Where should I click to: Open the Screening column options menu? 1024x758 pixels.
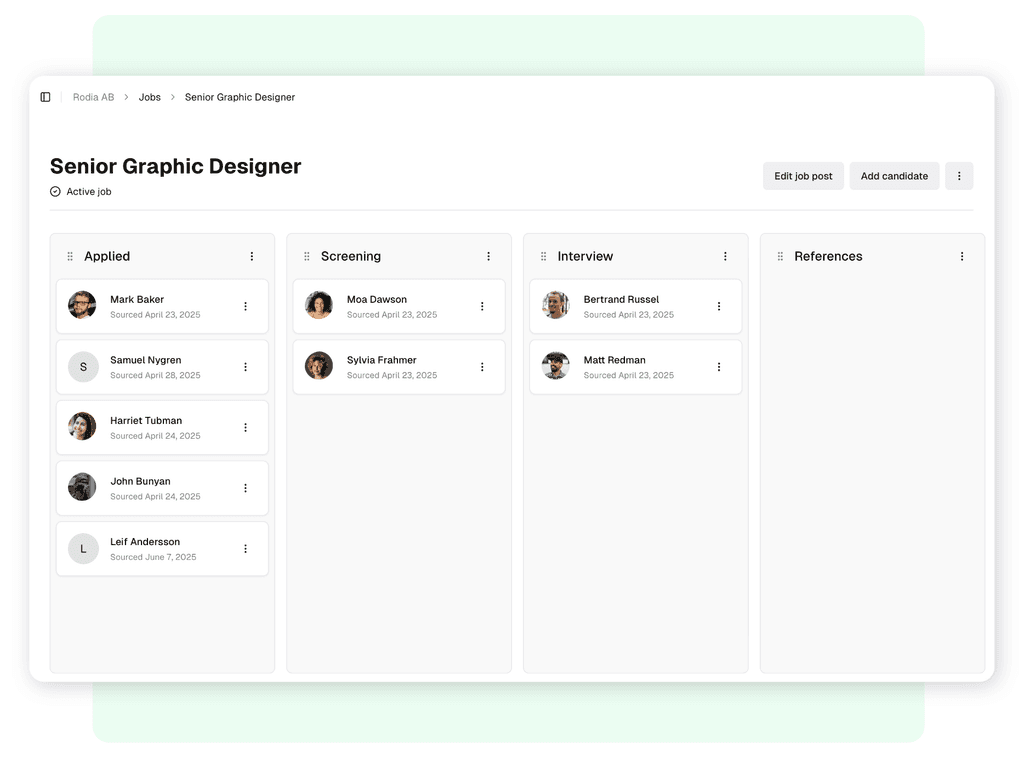pos(489,256)
